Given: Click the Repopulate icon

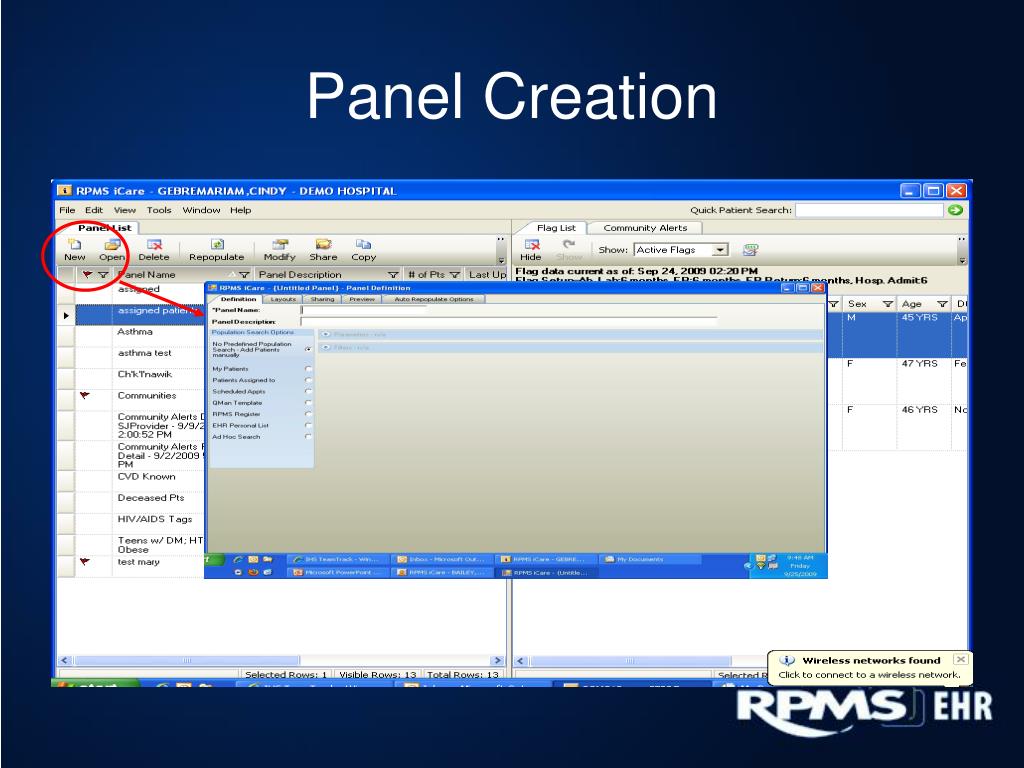Looking at the screenshot, I should coord(217,244).
